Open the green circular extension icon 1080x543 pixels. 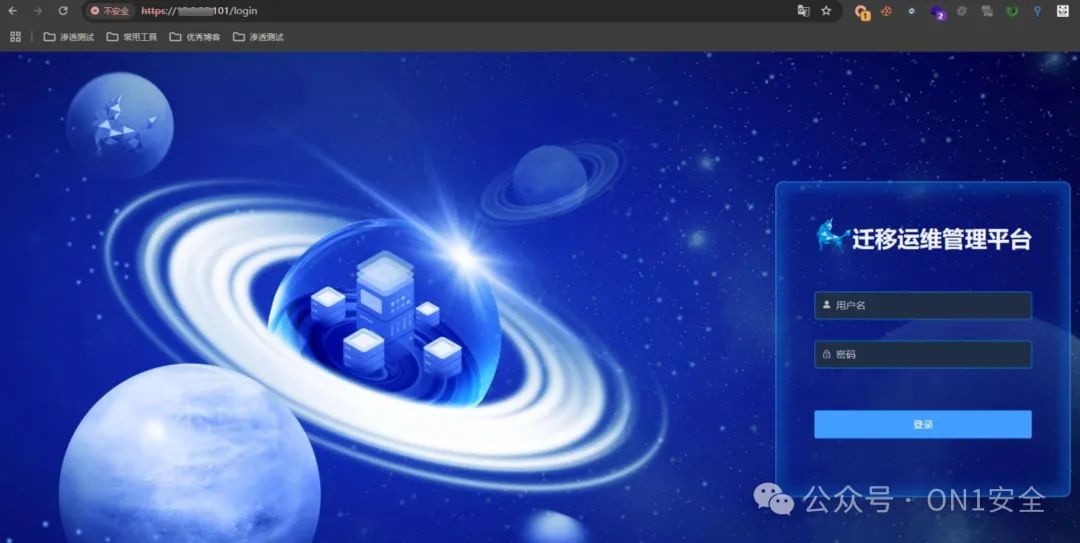(x=1012, y=11)
